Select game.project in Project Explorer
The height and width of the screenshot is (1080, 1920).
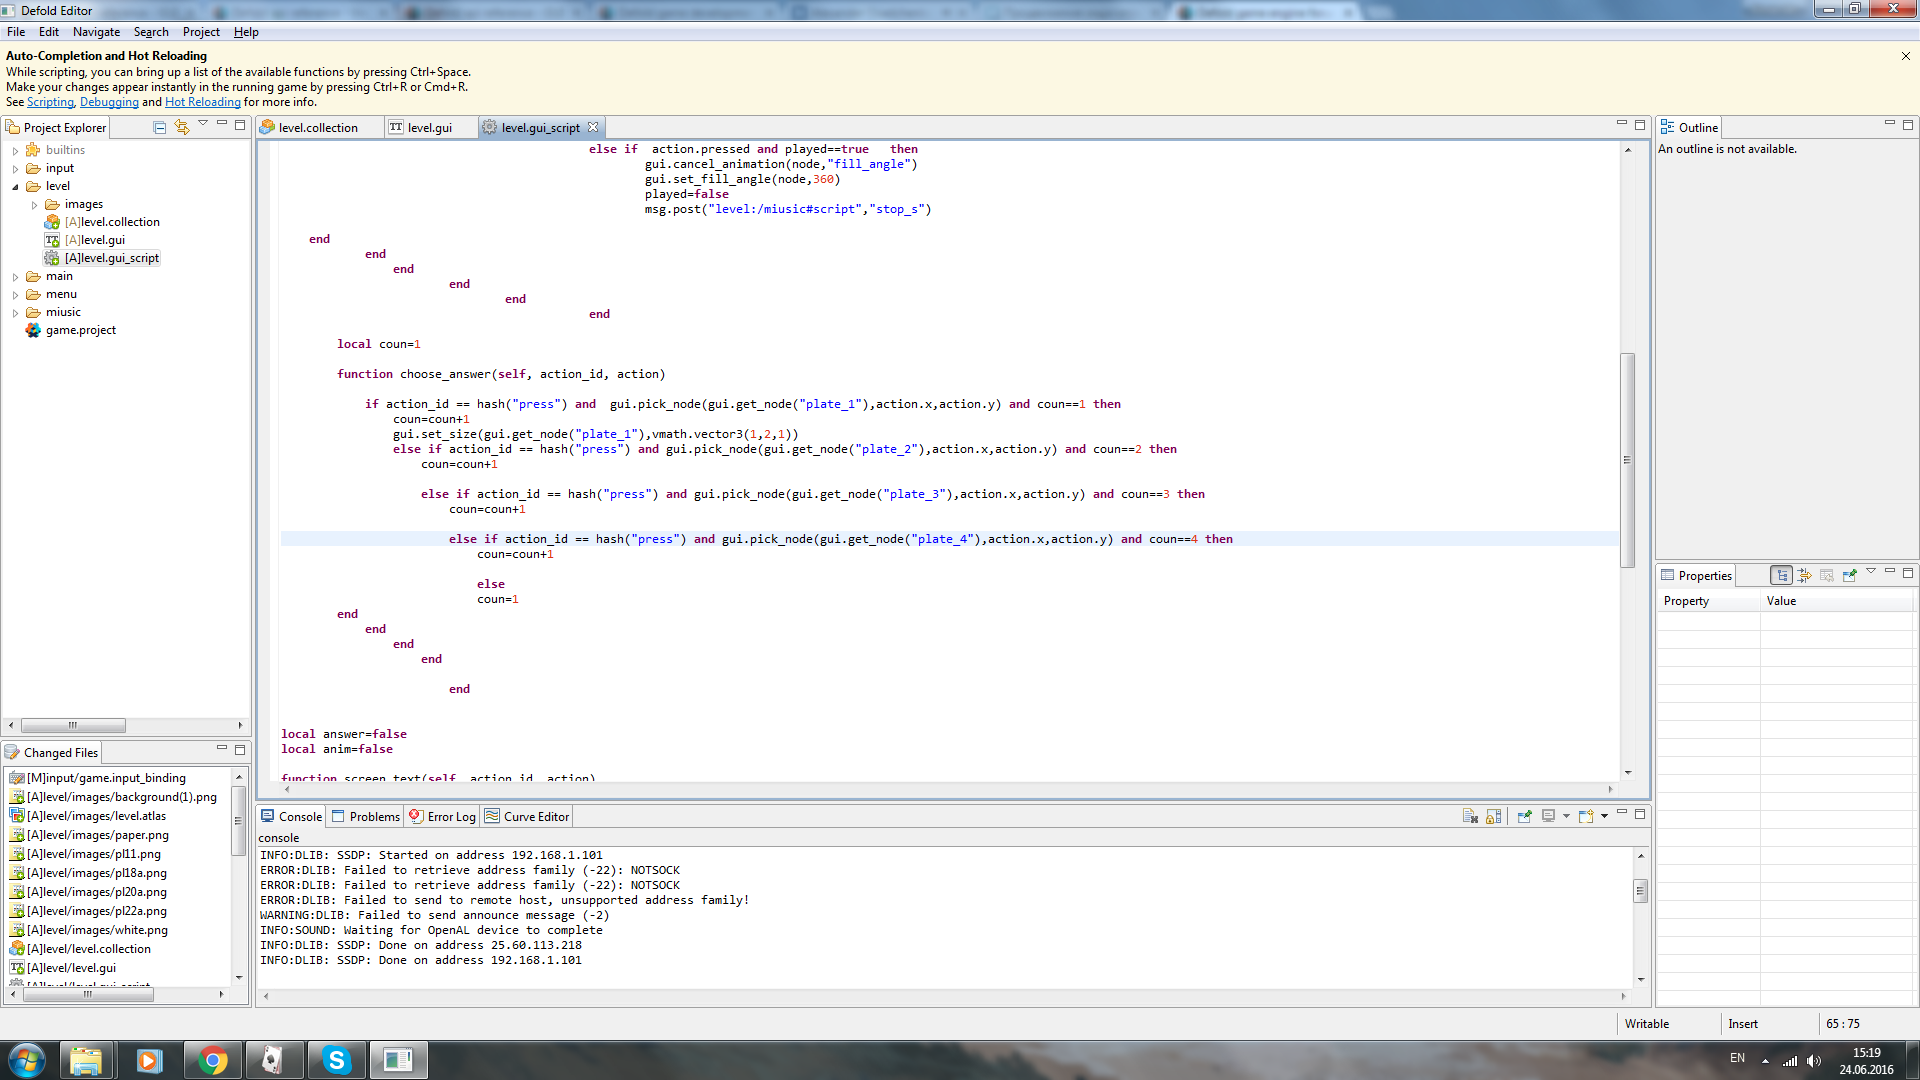coord(80,330)
